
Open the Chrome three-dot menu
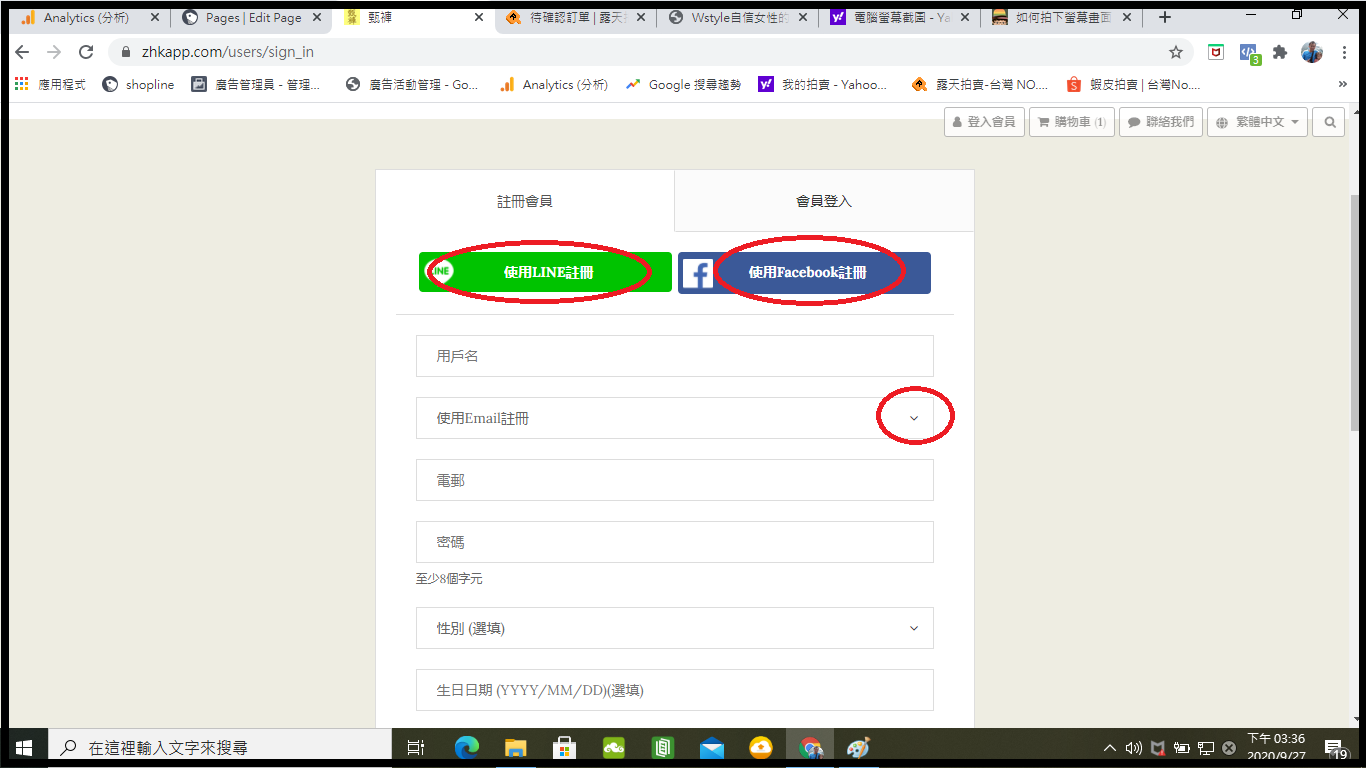pyautogui.click(x=1345, y=52)
